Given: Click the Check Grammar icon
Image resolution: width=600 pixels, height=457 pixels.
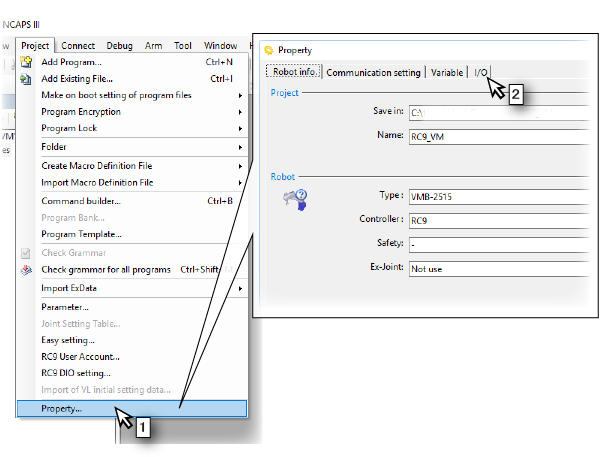Looking at the screenshot, I should click(27, 253).
